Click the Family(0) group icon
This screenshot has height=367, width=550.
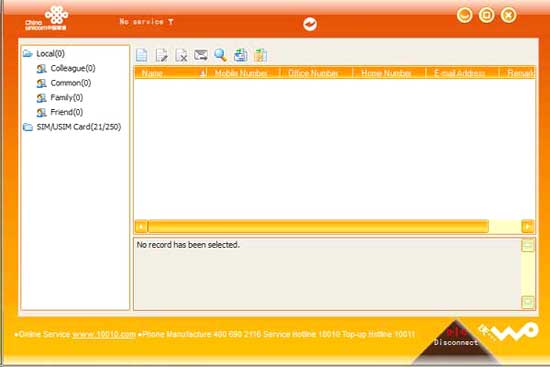click(41, 98)
